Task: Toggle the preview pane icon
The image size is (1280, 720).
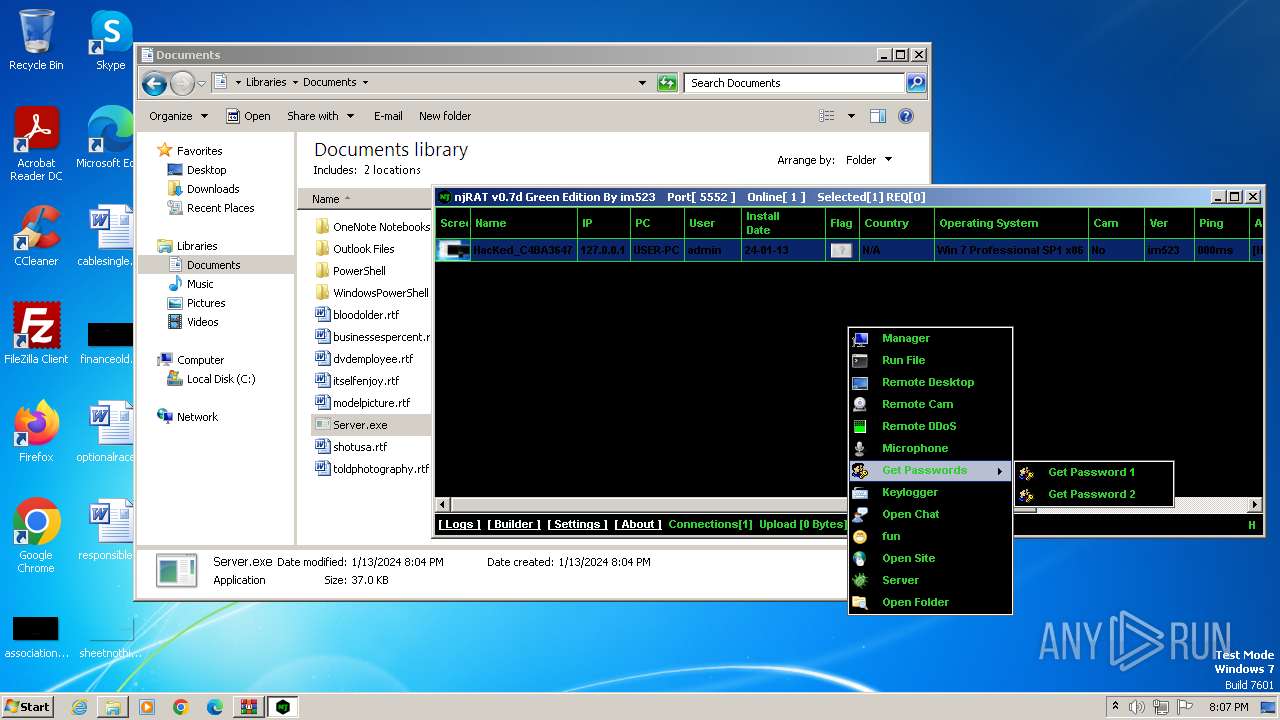Action: [x=878, y=116]
